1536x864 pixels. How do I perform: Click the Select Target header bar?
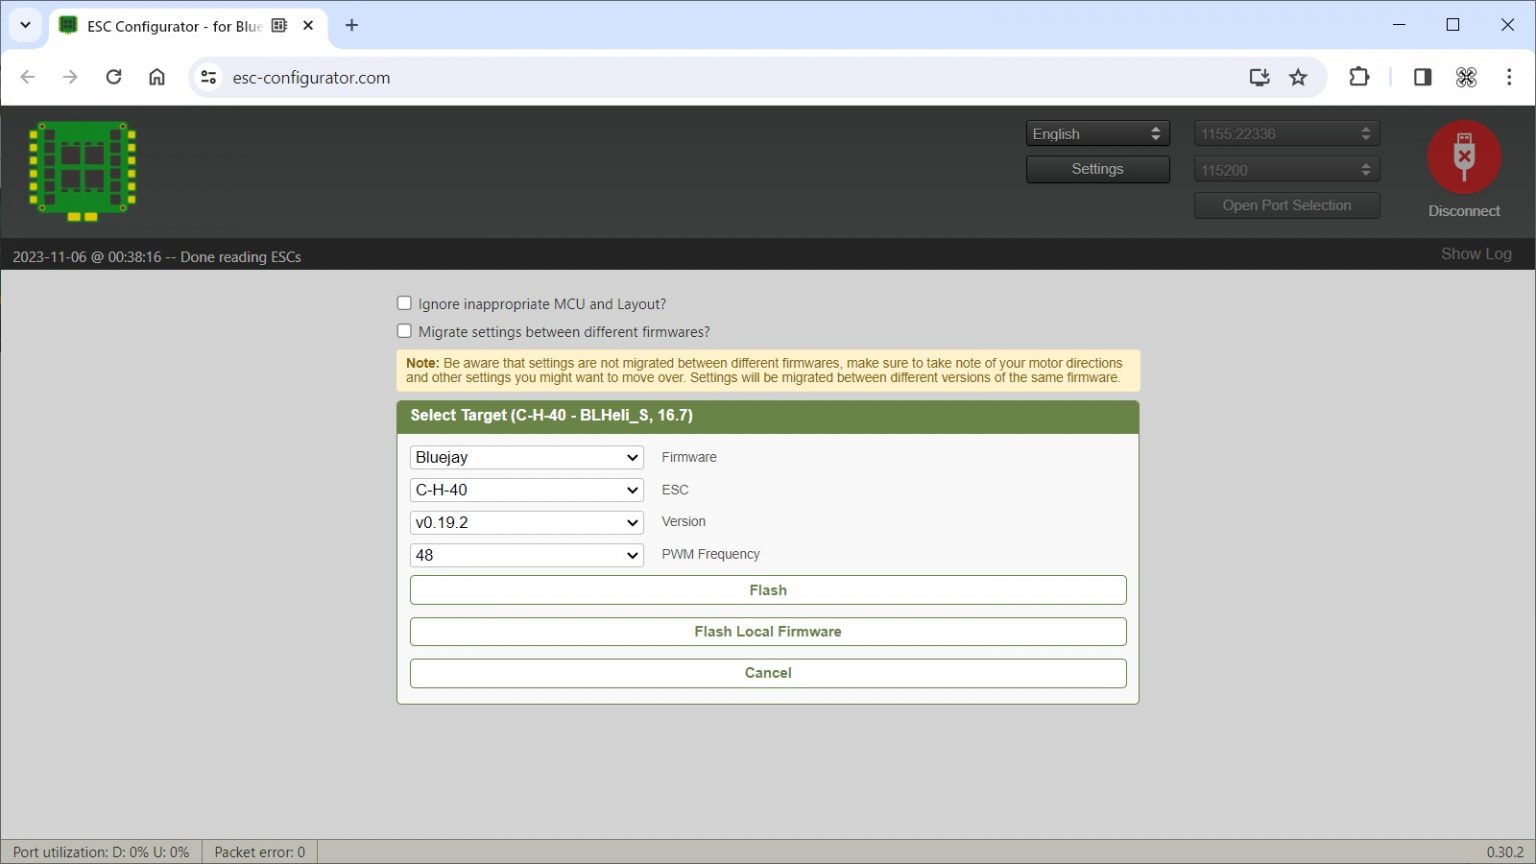click(768, 417)
